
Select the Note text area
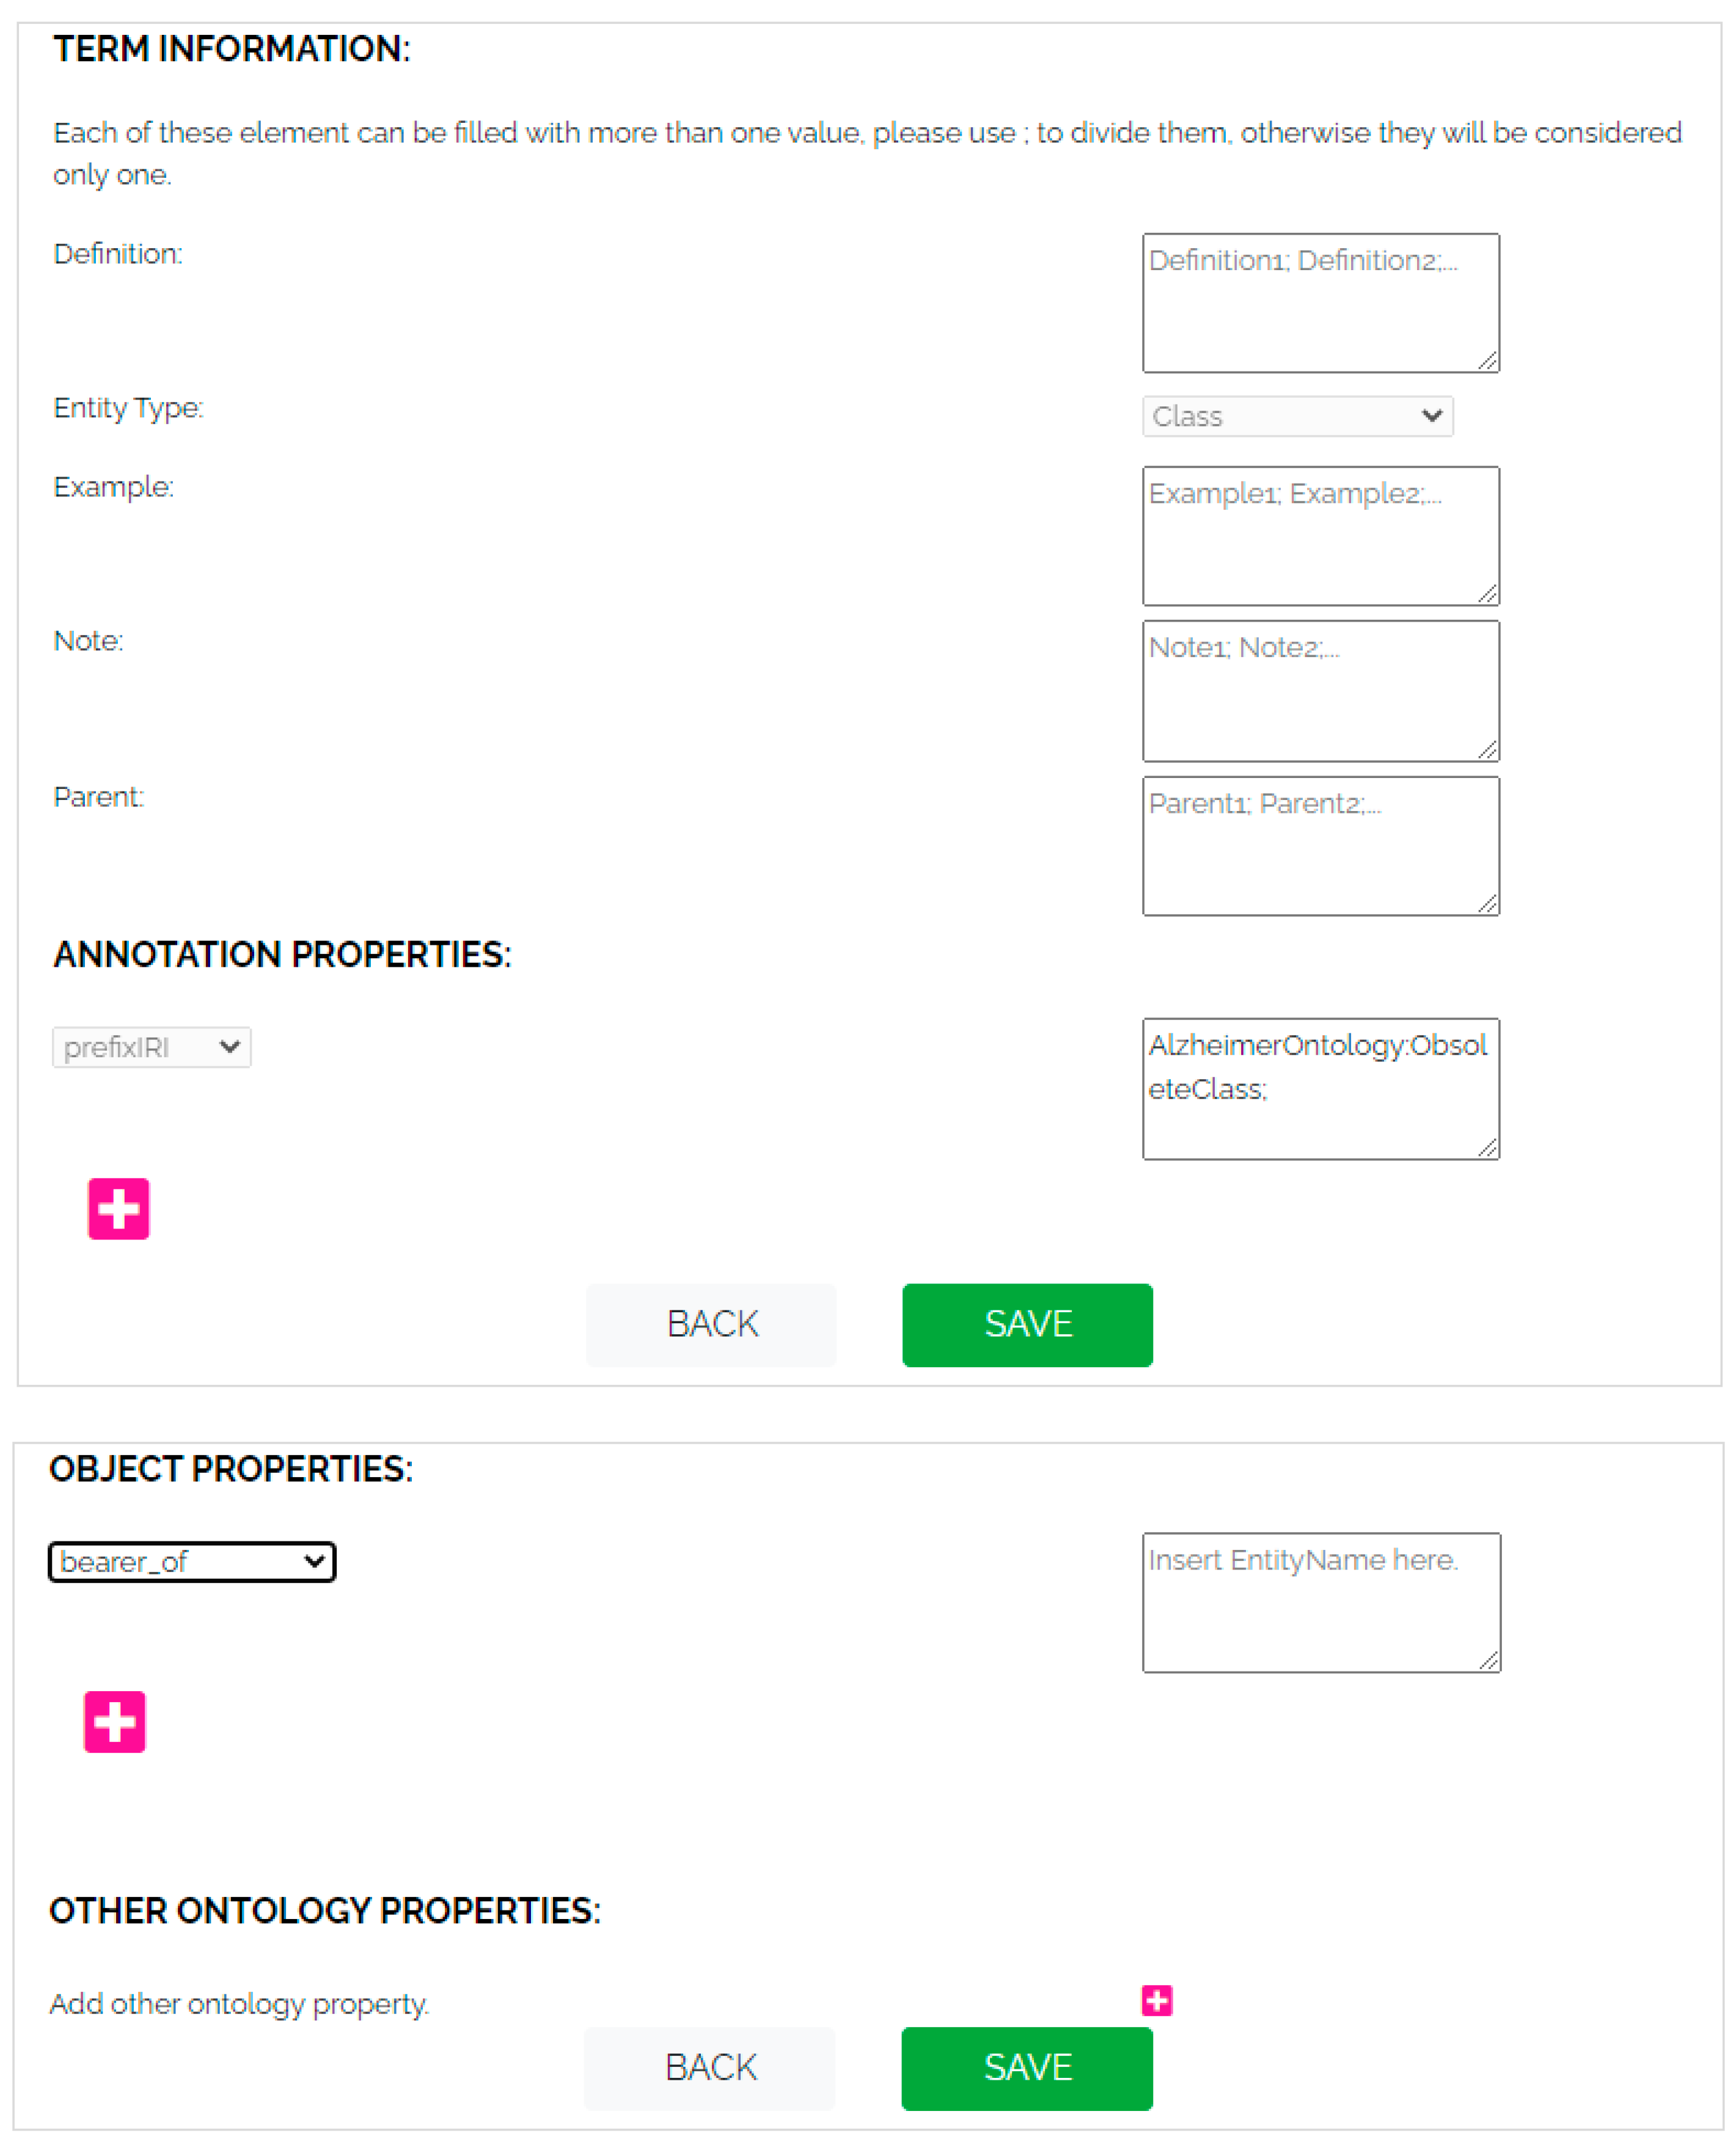(x=1320, y=691)
